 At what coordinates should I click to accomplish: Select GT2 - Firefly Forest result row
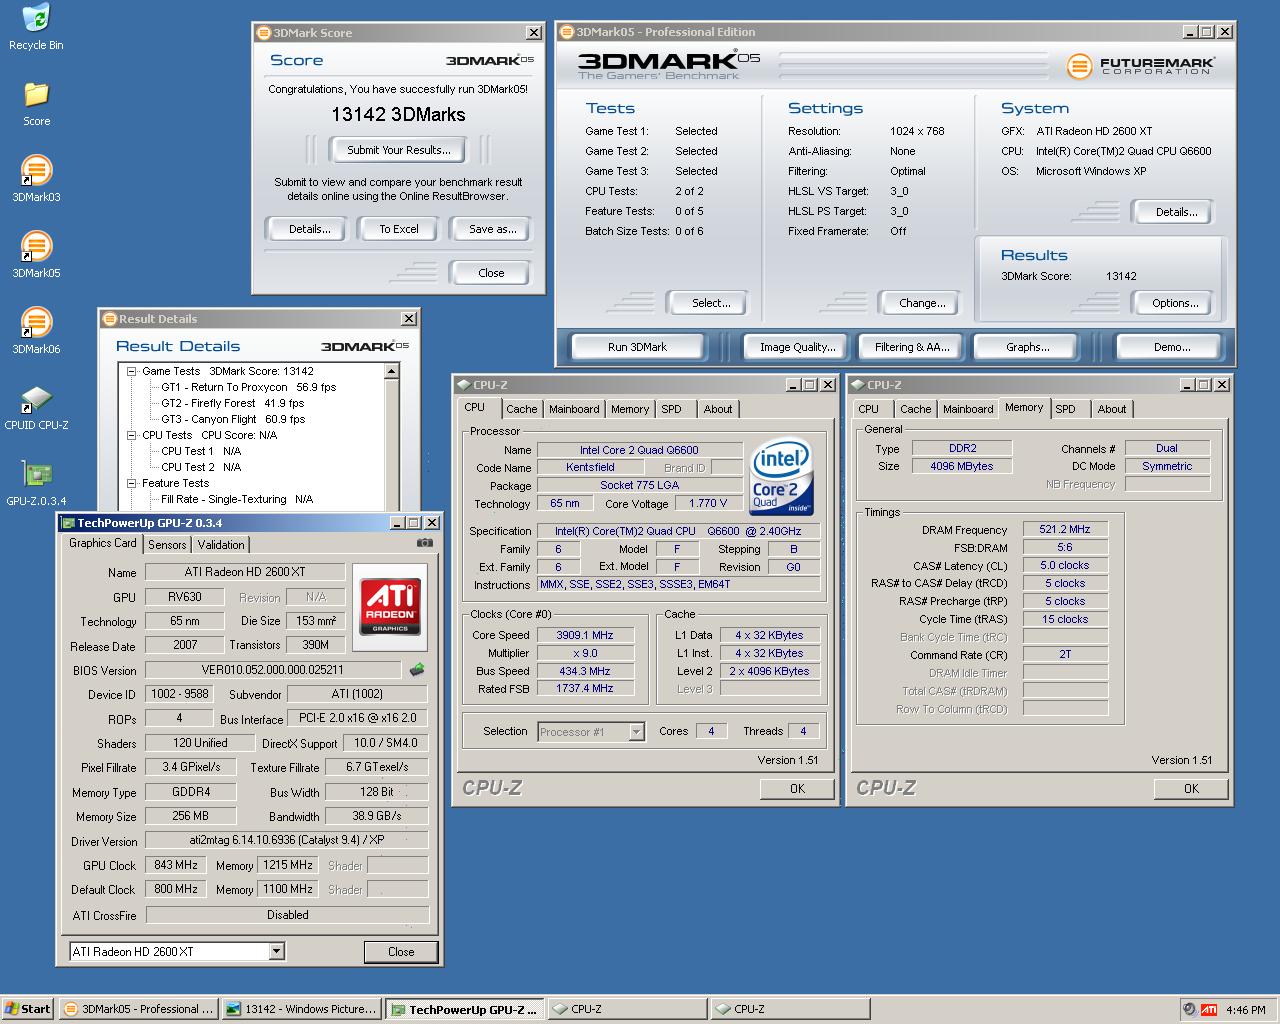[232, 403]
